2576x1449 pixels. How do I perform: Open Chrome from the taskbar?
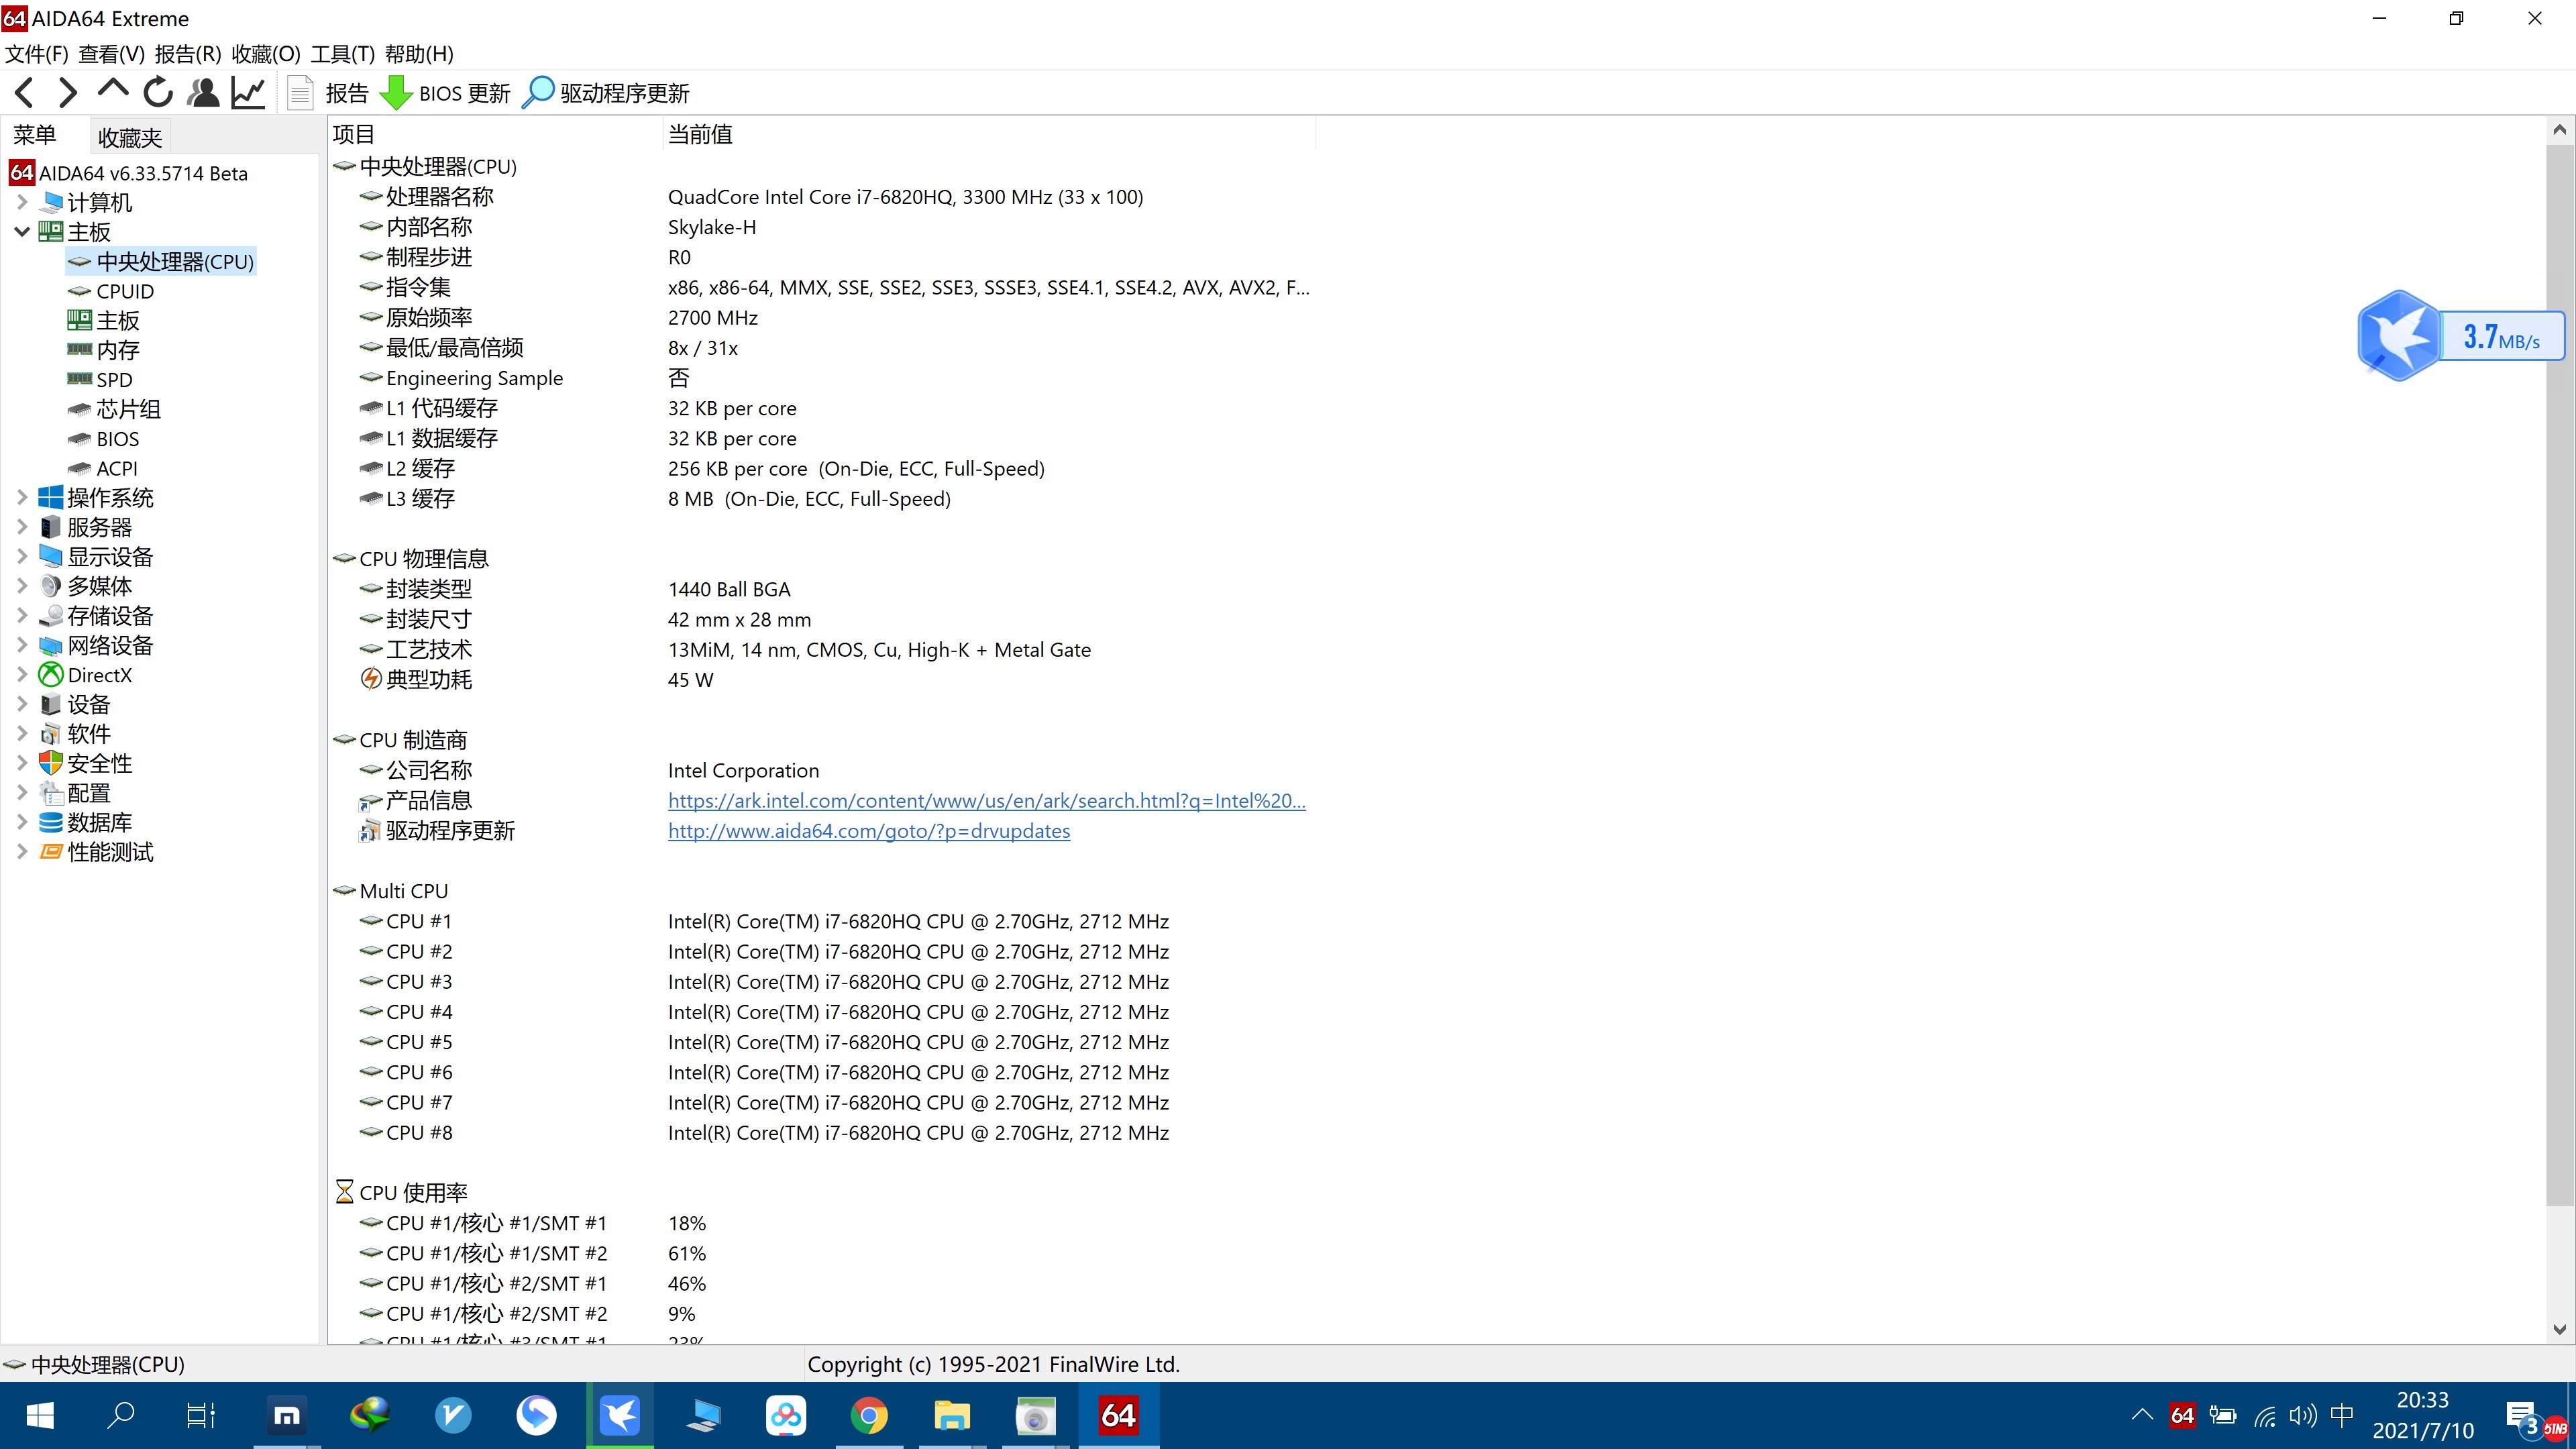click(868, 1415)
